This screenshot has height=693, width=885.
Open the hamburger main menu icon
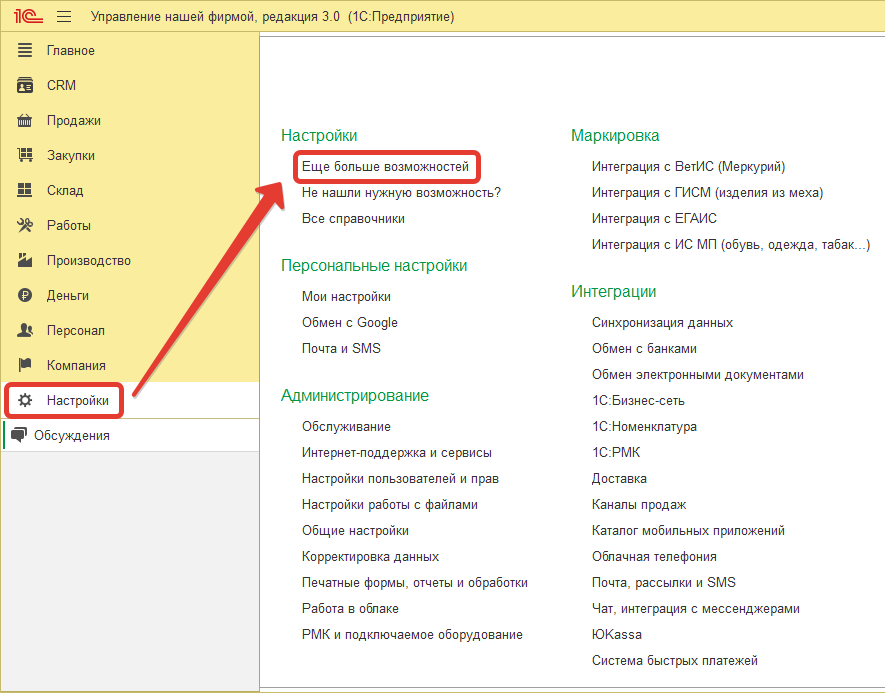point(64,16)
